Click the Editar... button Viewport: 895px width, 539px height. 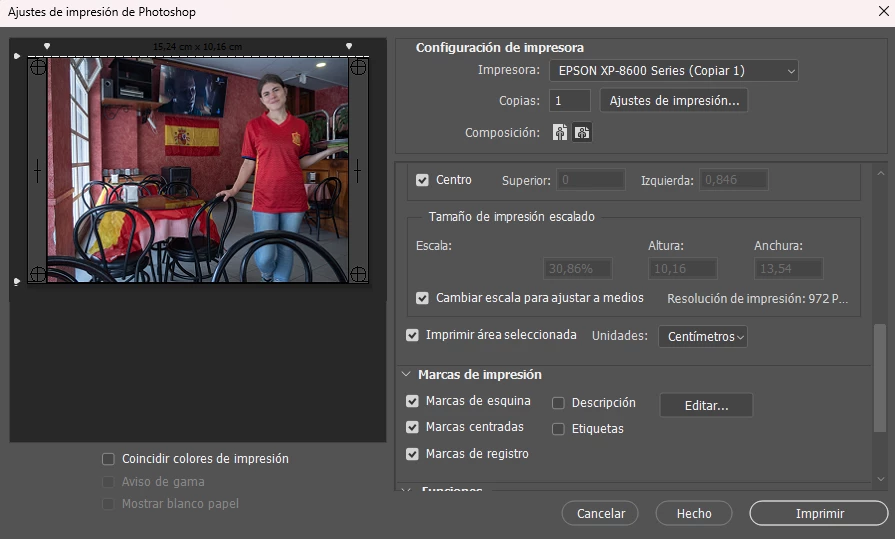point(706,405)
